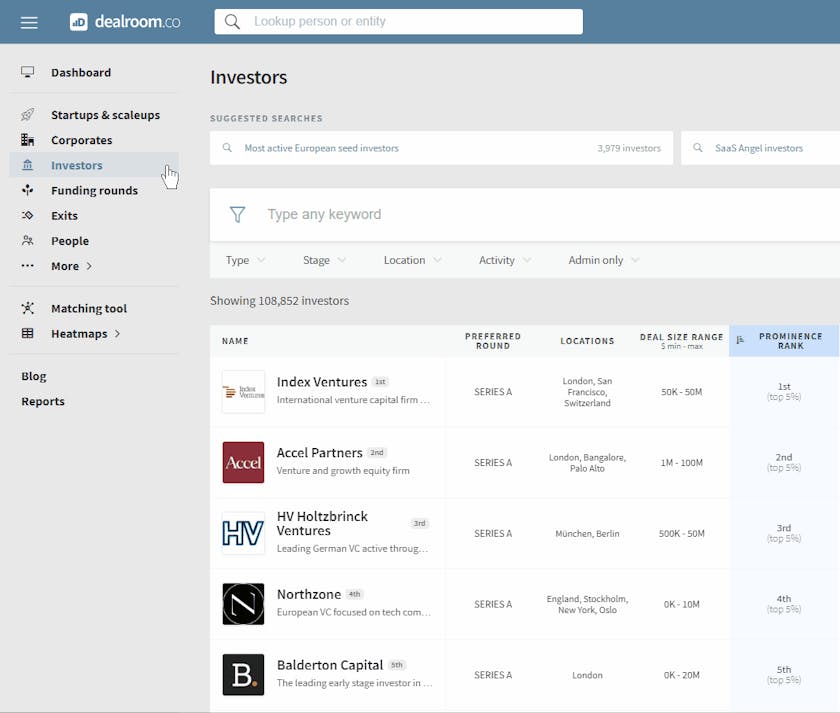Expand the Location filter dropdown

pyautogui.click(x=412, y=260)
